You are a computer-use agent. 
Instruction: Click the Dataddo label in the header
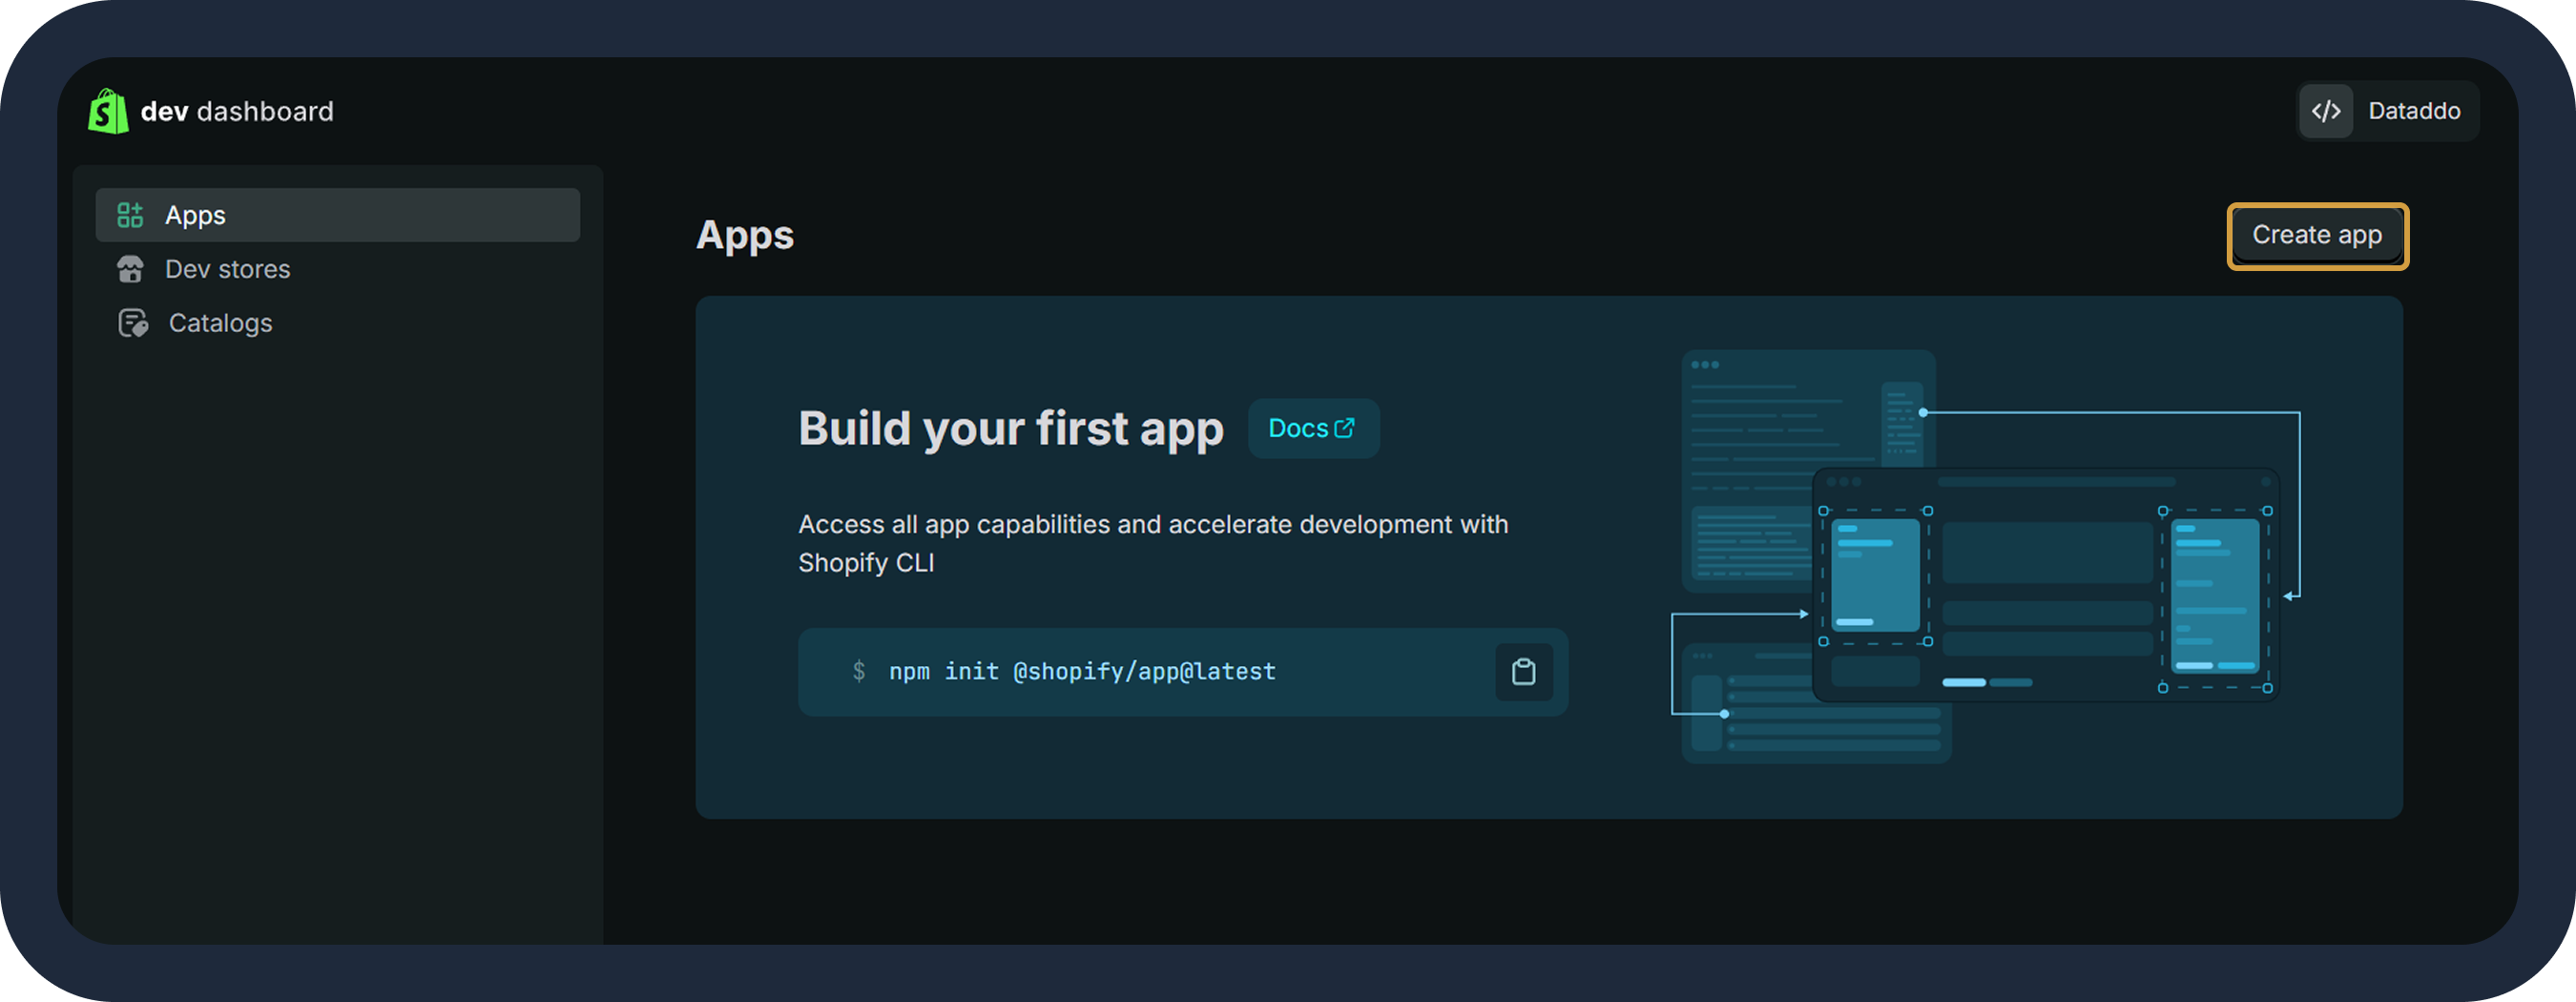[x=2414, y=111]
